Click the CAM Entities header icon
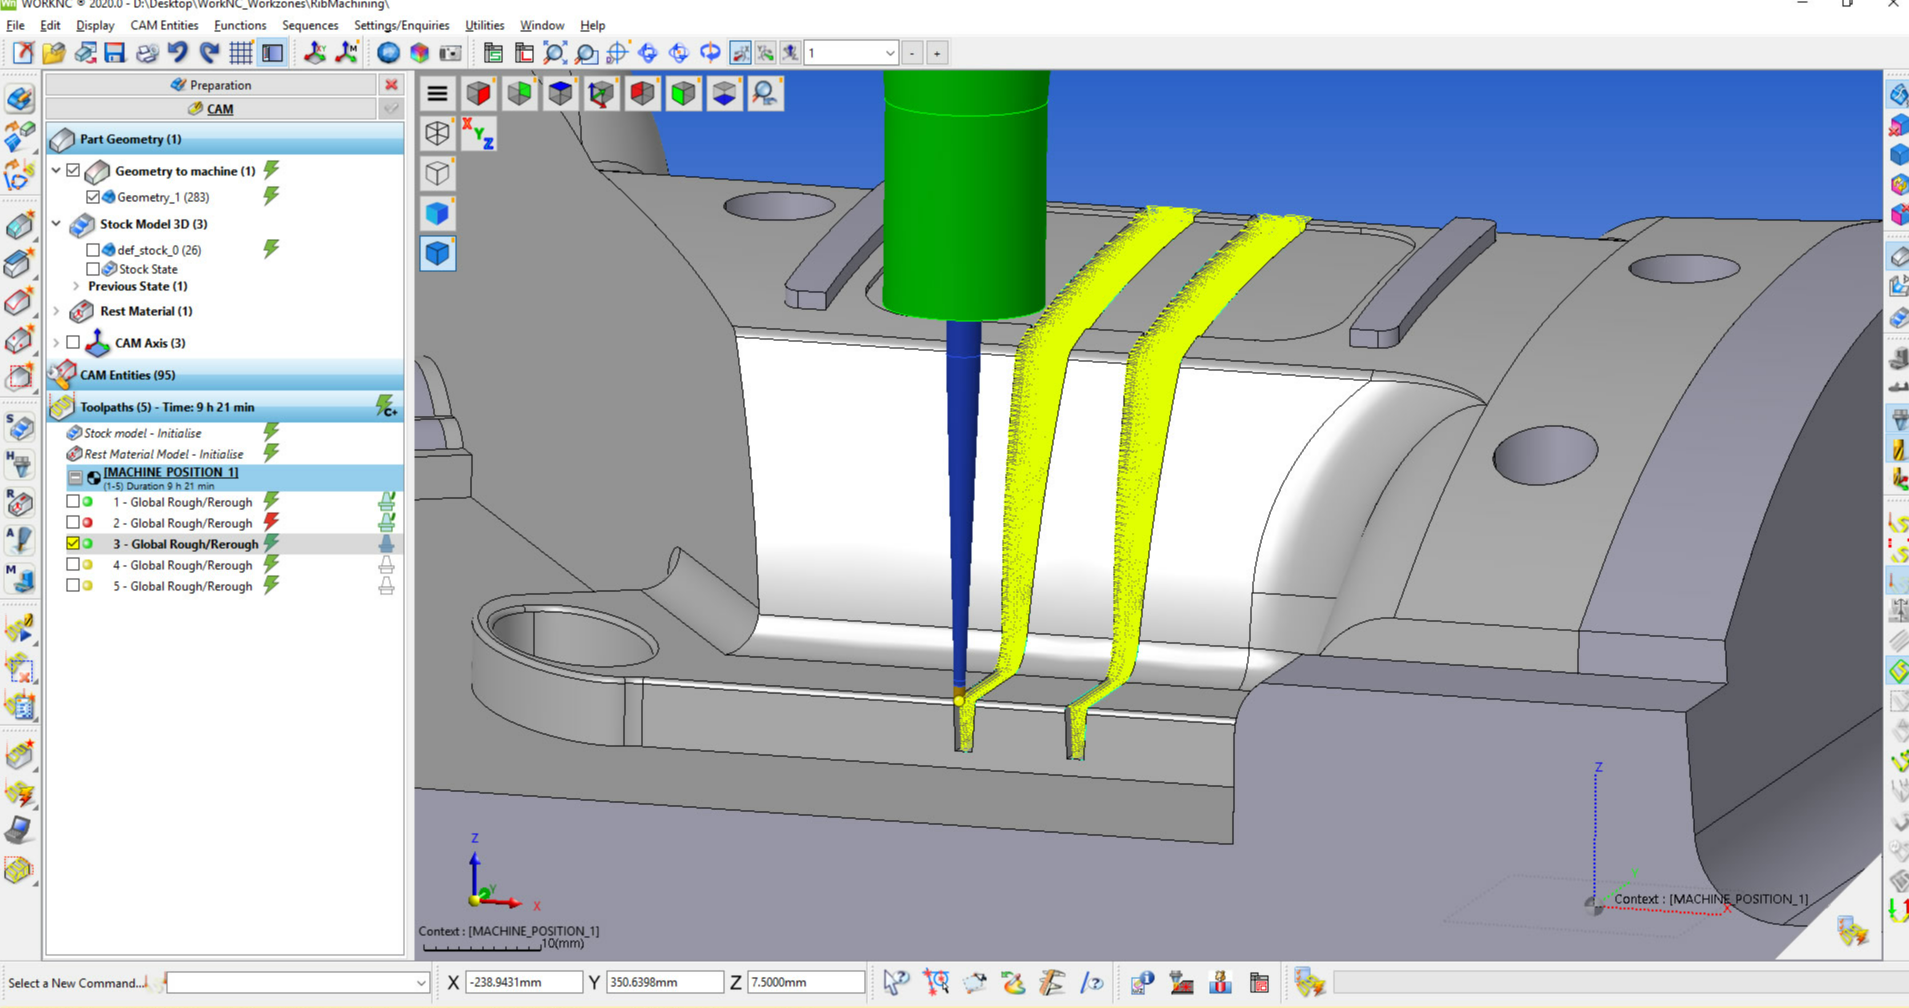The image size is (1909, 1008). pyautogui.click(x=62, y=375)
